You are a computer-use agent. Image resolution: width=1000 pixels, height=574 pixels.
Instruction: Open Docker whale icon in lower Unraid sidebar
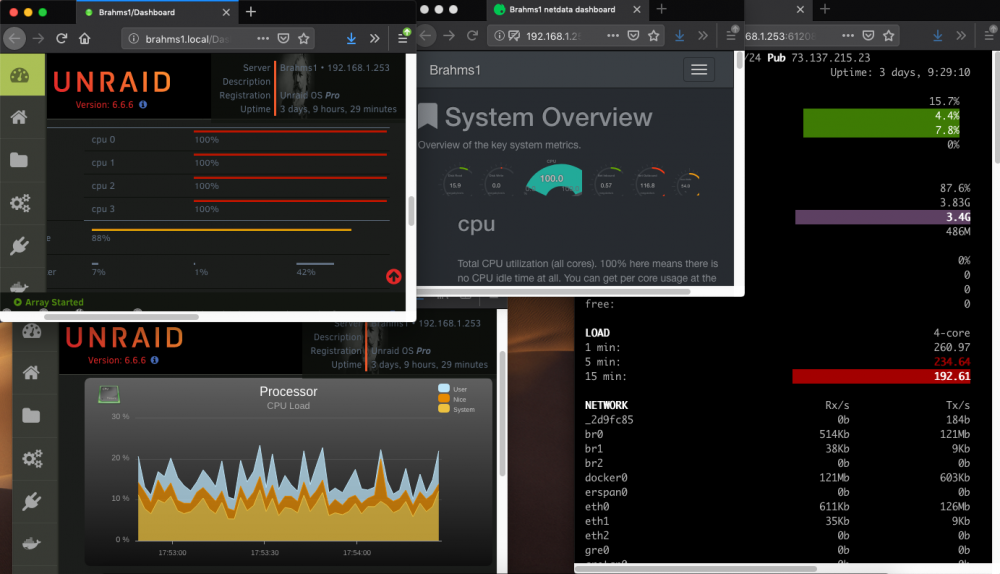[31, 543]
